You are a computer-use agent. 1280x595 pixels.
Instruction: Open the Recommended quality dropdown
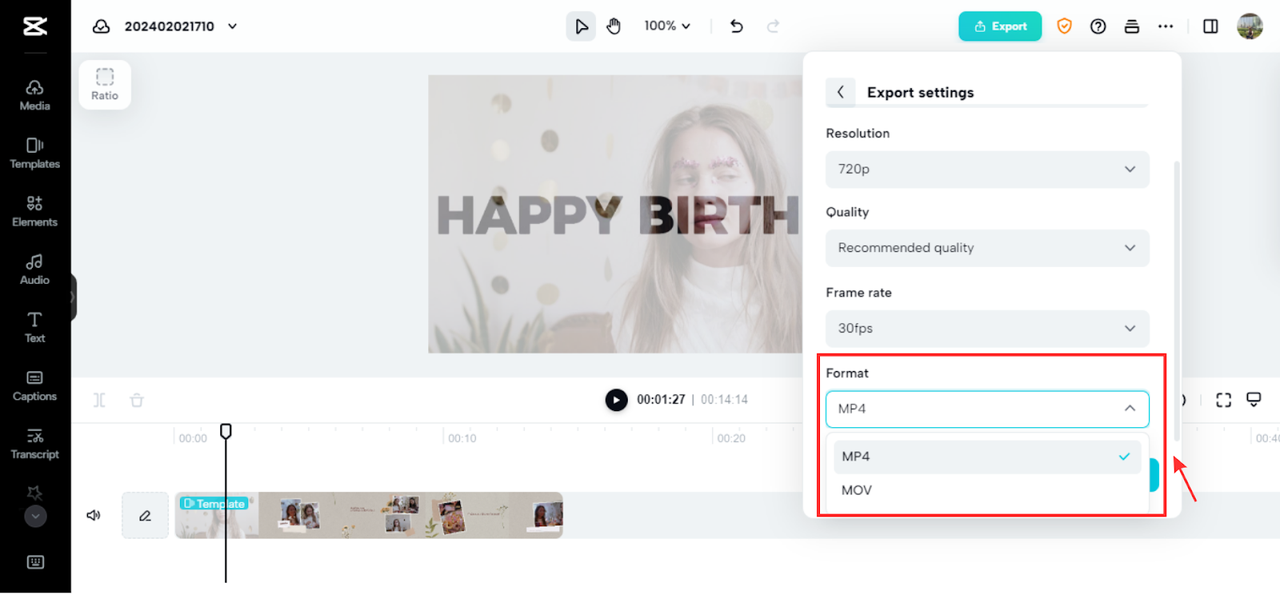tap(987, 248)
